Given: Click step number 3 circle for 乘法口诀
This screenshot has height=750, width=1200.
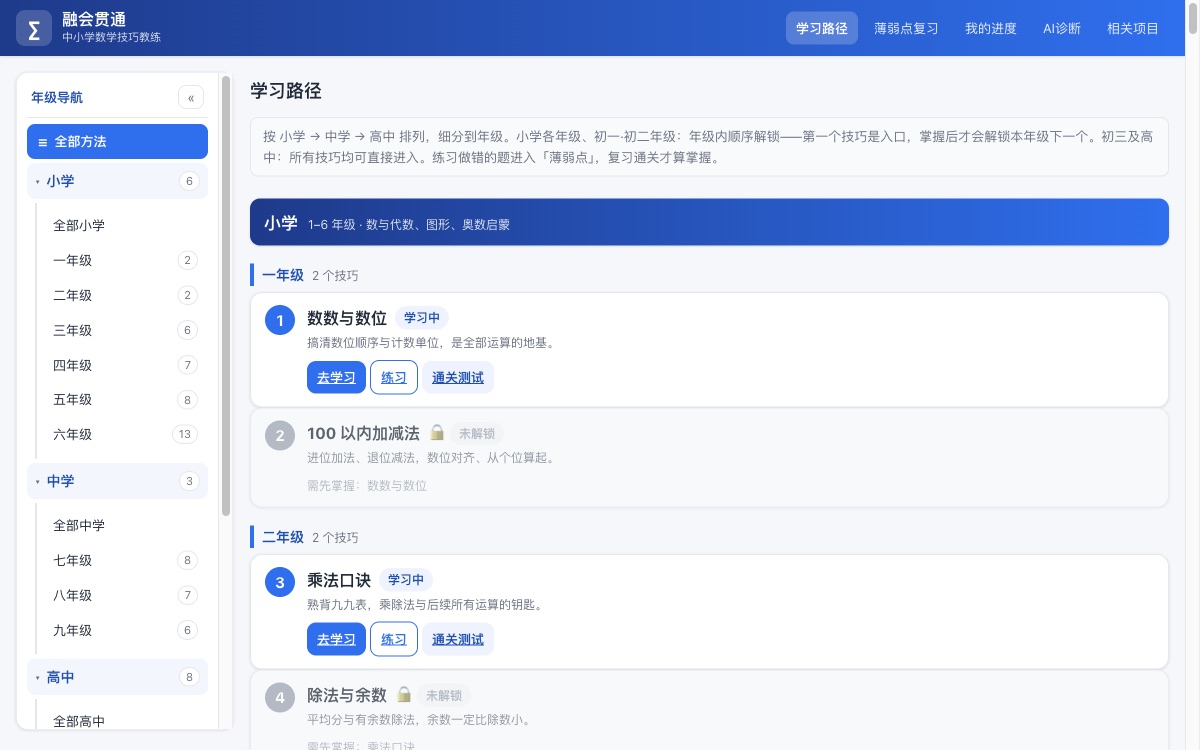Looking at the screenshot, I should pyautogui.click(x=280, y=582).
